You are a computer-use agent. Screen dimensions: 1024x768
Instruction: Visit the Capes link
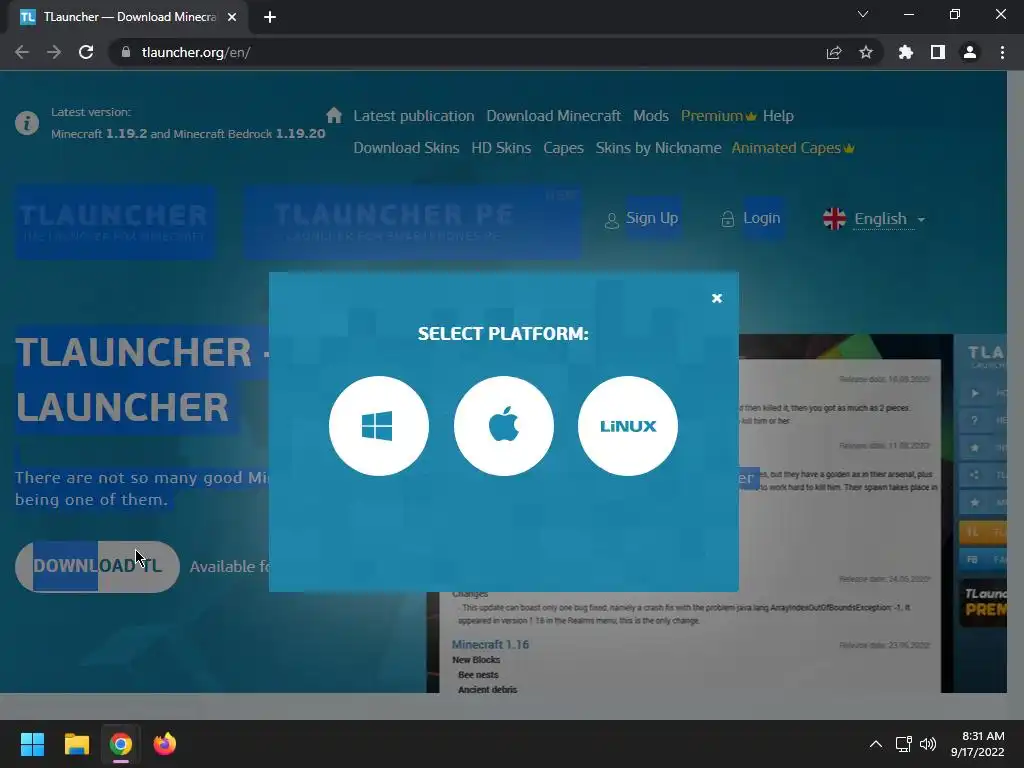[563, 148]
